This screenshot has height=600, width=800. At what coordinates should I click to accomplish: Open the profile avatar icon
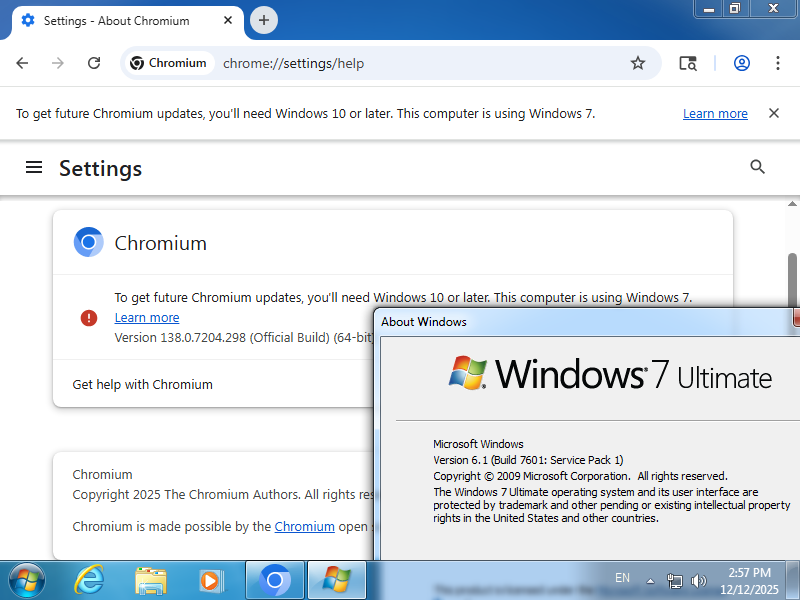741,63
